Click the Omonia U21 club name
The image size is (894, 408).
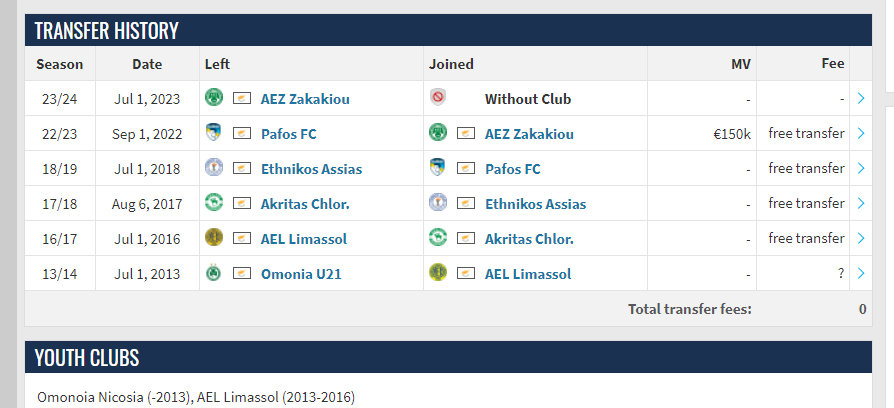[301, 274]
